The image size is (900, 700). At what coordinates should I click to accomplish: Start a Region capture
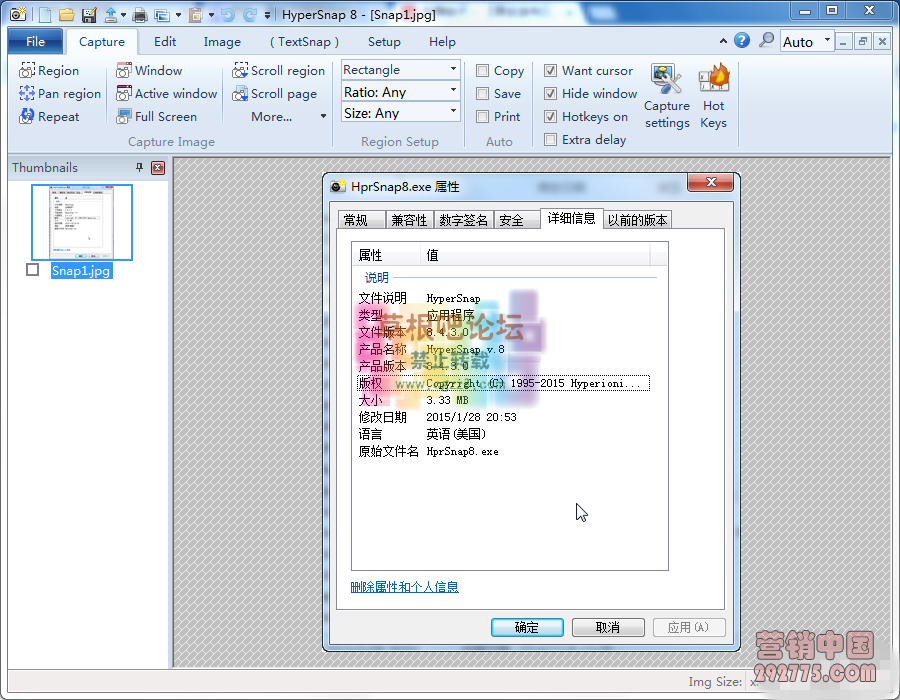click(49, 71)
